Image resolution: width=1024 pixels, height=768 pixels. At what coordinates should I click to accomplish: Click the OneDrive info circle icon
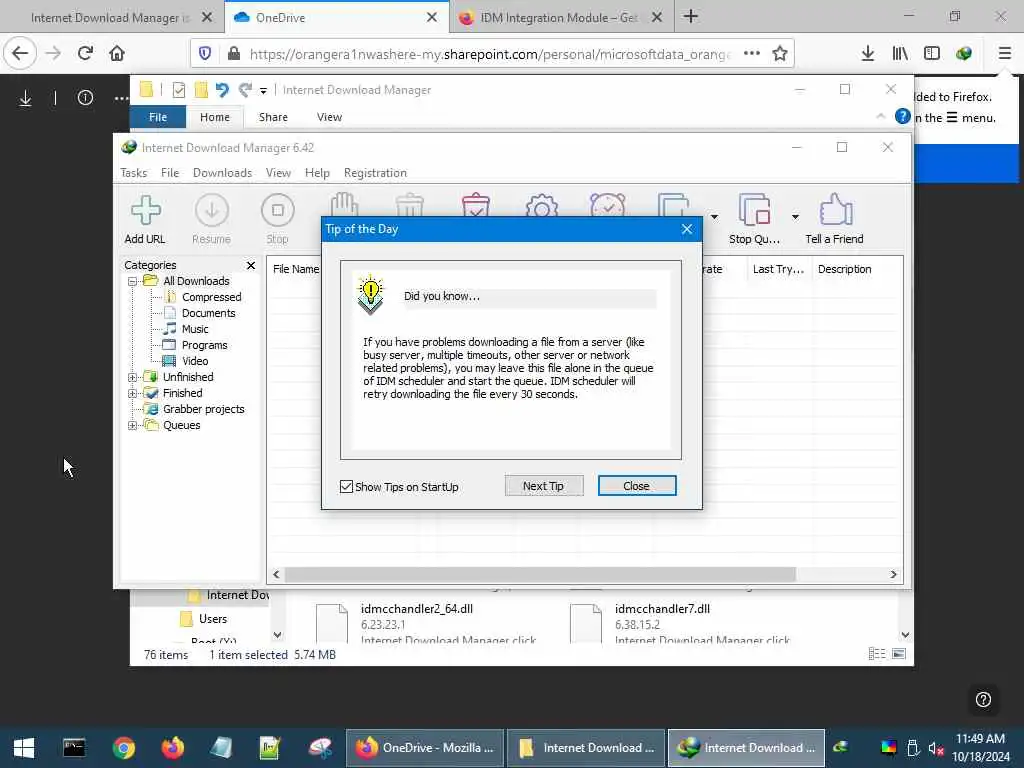tap(86, 98)
